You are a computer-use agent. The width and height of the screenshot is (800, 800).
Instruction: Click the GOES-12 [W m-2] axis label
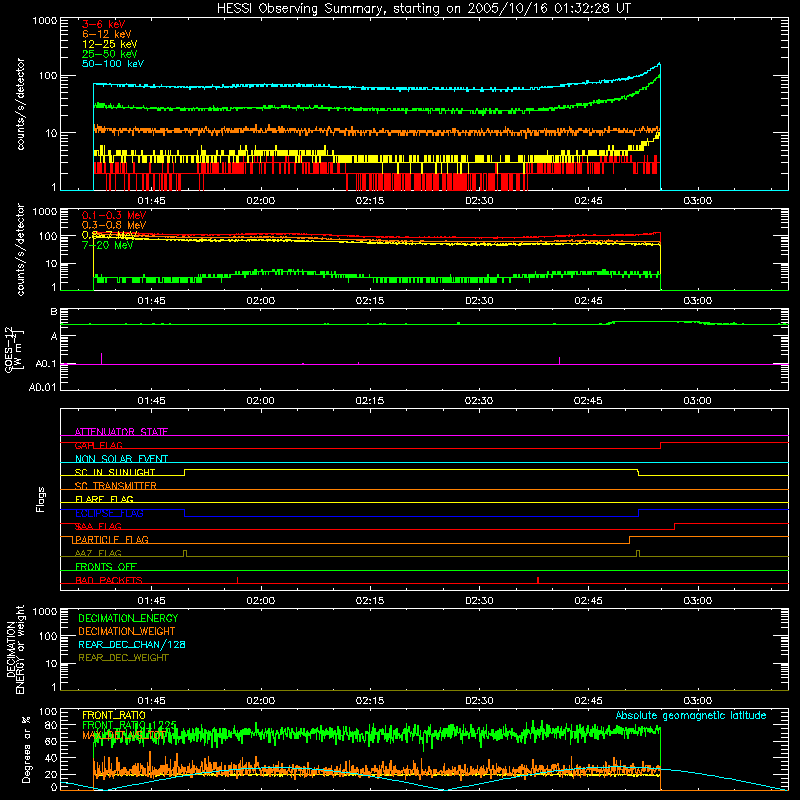tap(14, 350)
